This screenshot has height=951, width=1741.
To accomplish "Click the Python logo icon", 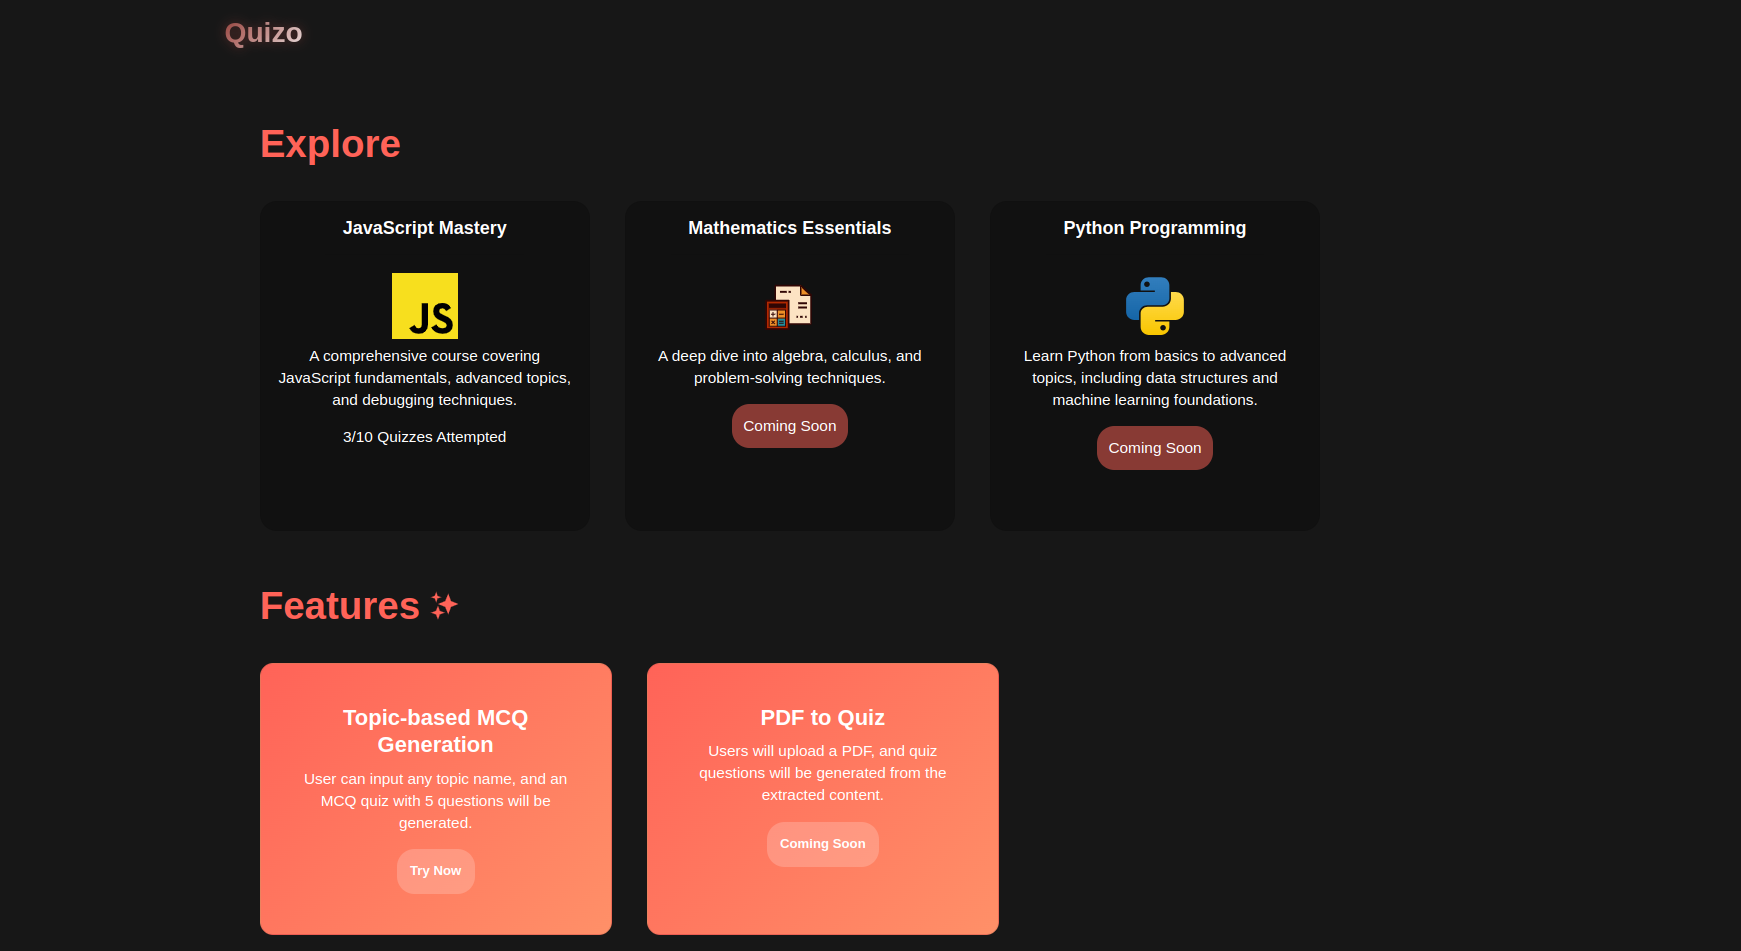I will coord(1155,306).
